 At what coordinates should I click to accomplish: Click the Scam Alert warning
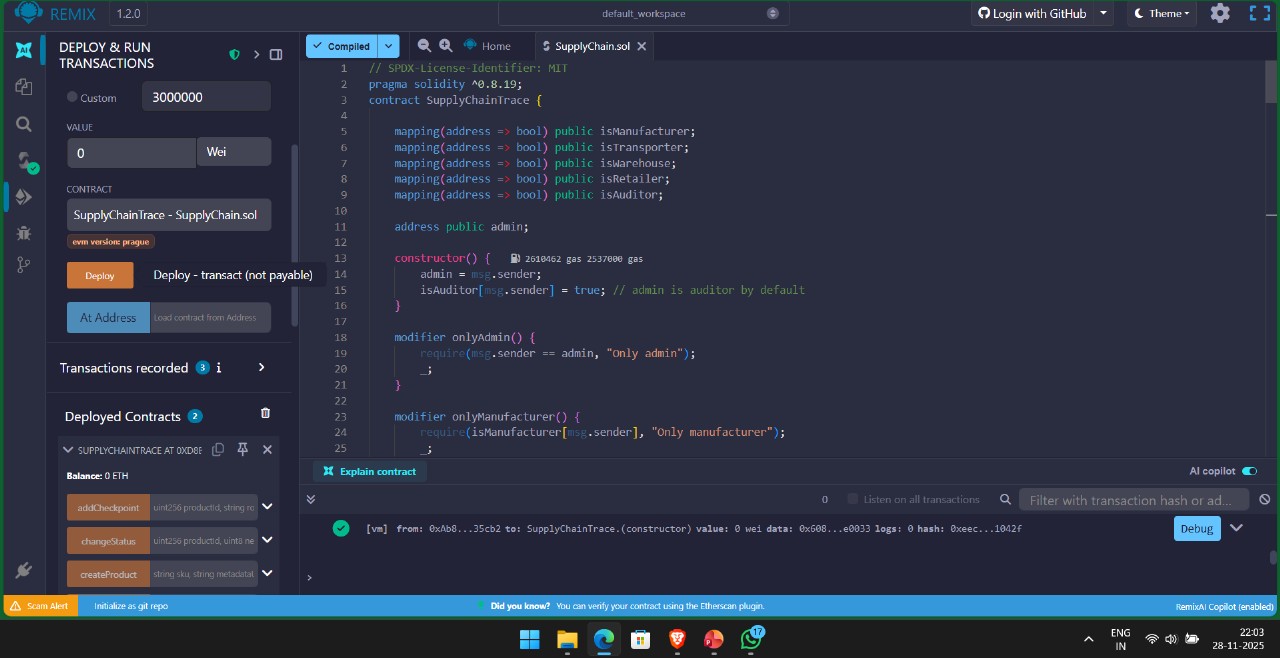40,606
